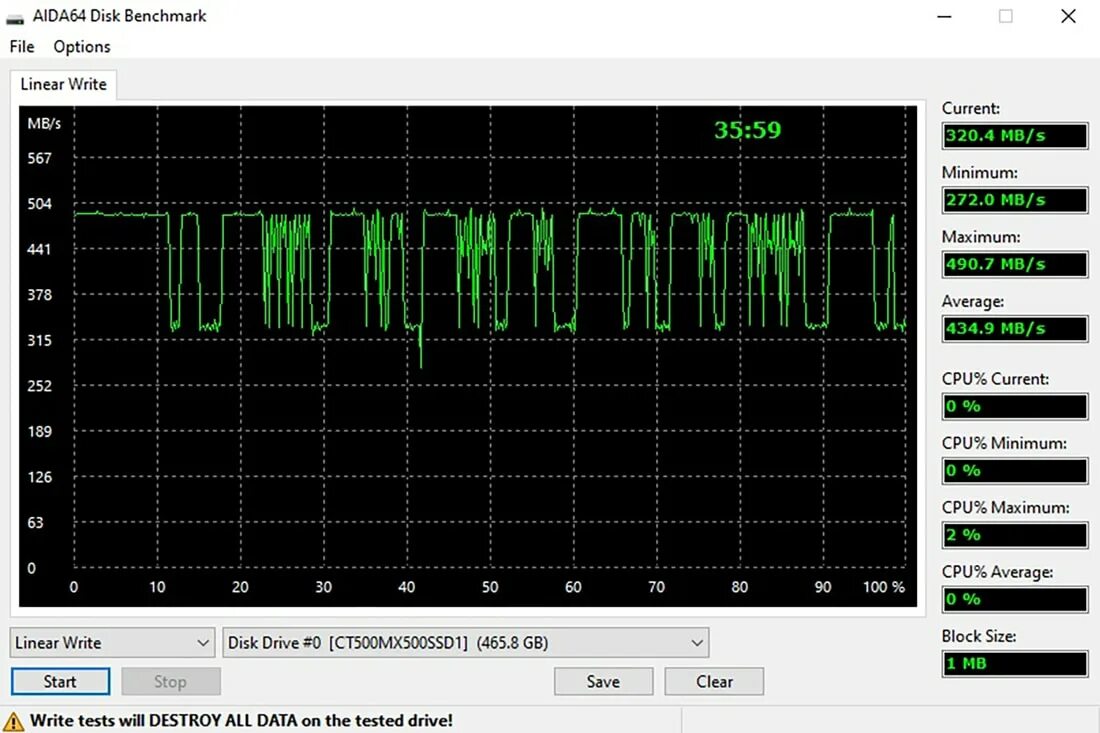
Task: Open the File menu
Action: tap(22, 47)
